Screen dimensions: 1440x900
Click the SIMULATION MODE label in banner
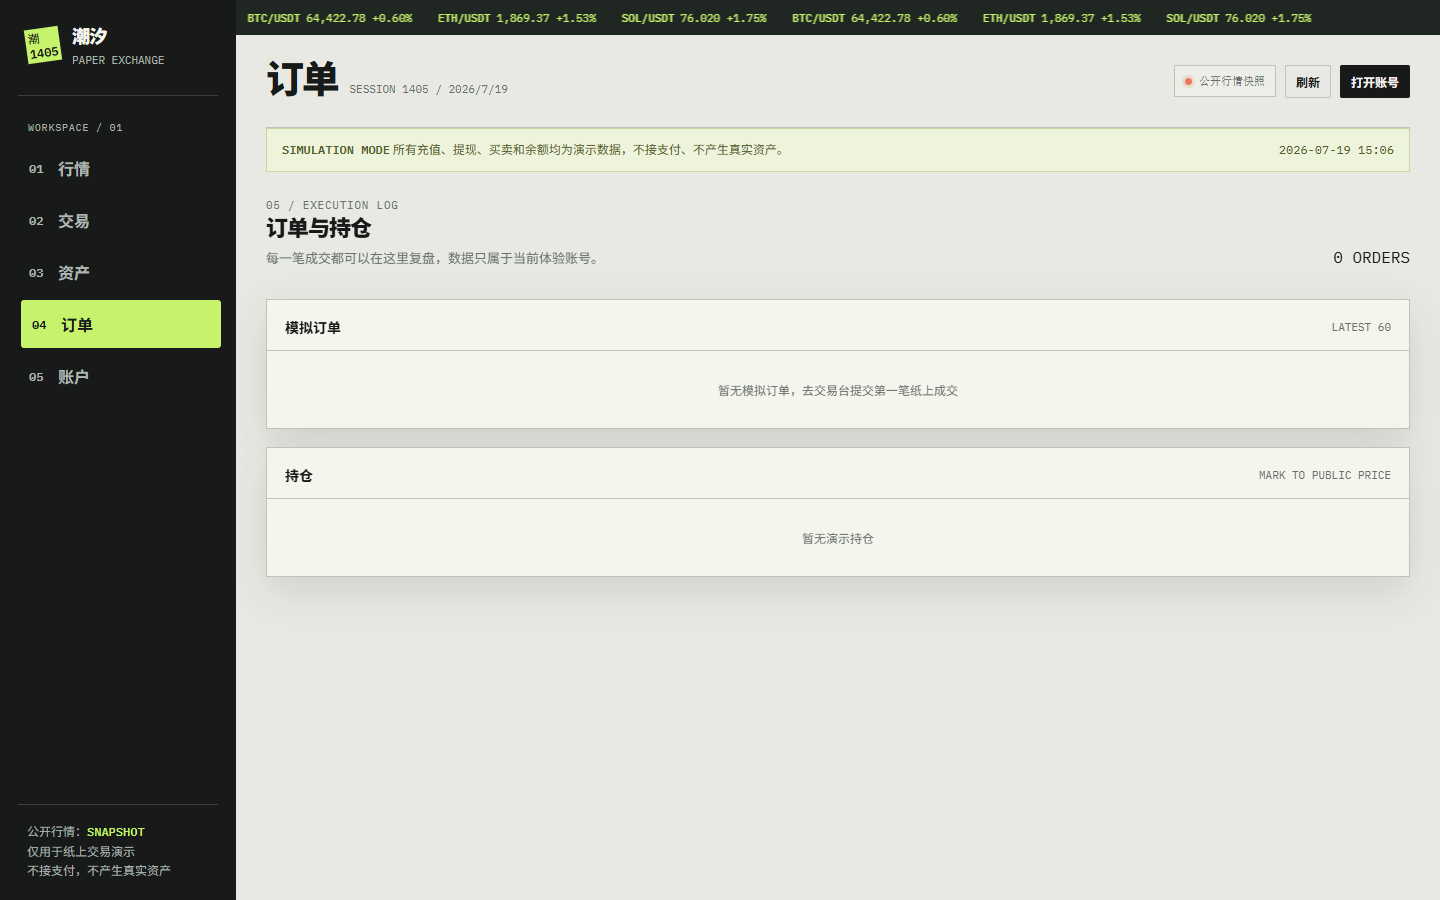pos(335,150)
